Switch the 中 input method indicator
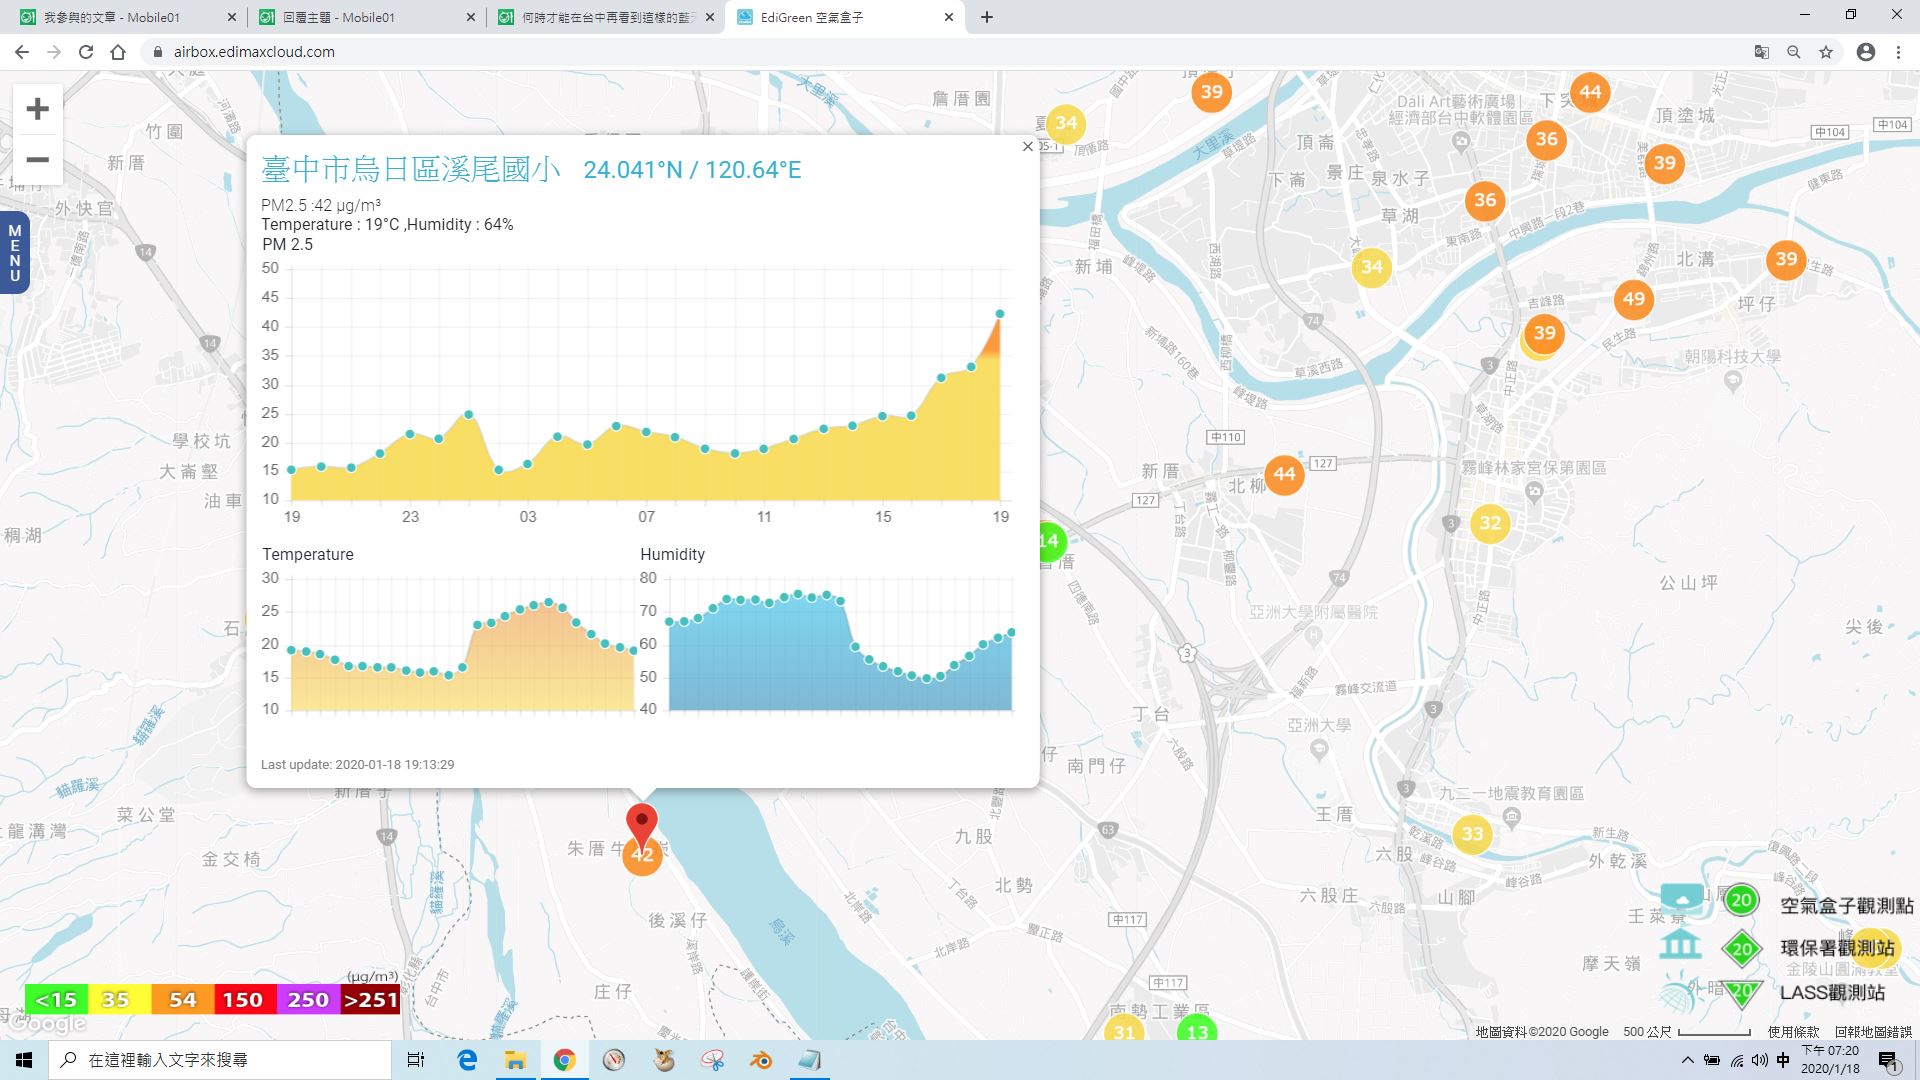 1783,1060
